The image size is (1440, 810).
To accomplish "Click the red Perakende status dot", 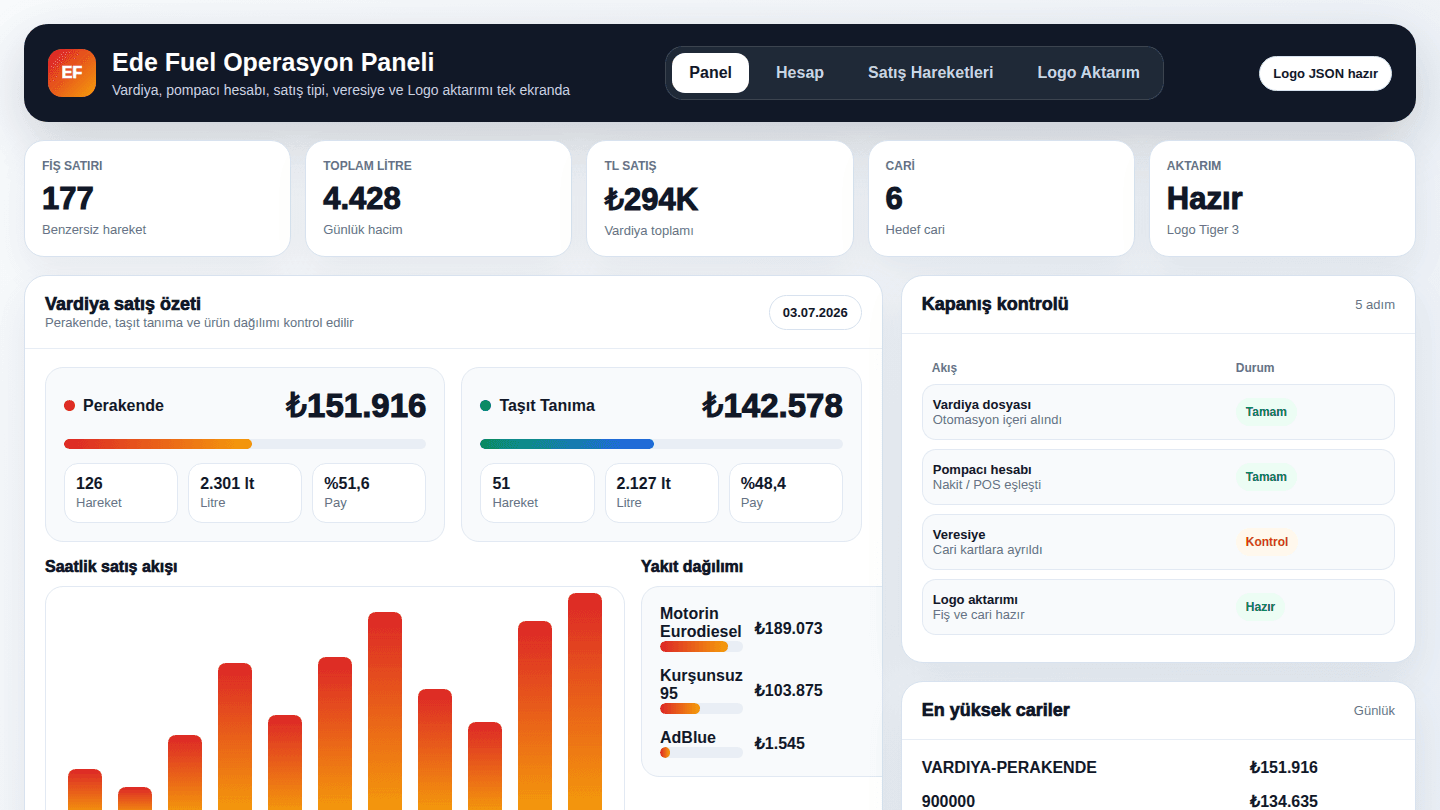I will coord(70,405).
